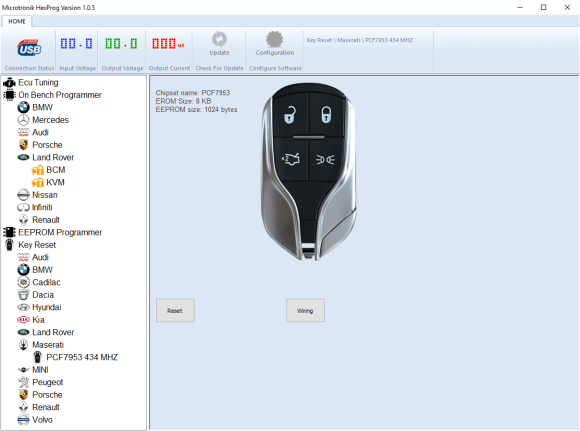Click the Ecu Tuning tree label

38,83
